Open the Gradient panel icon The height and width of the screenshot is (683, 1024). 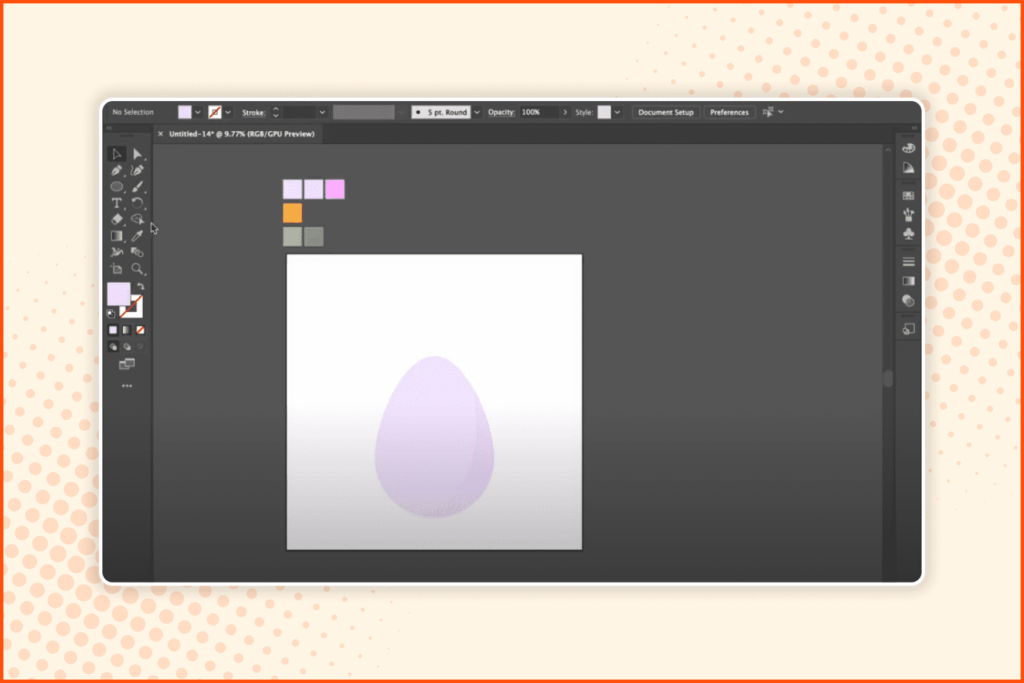pos(908,281)
